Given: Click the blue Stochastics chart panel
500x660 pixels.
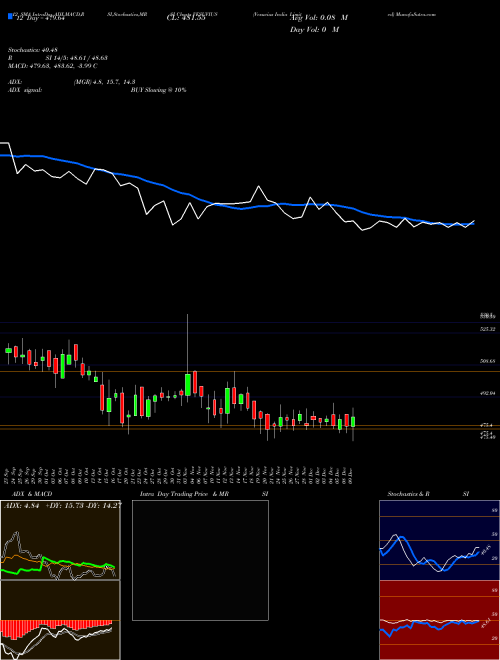Looking at the screenshot, I should 439,540.
